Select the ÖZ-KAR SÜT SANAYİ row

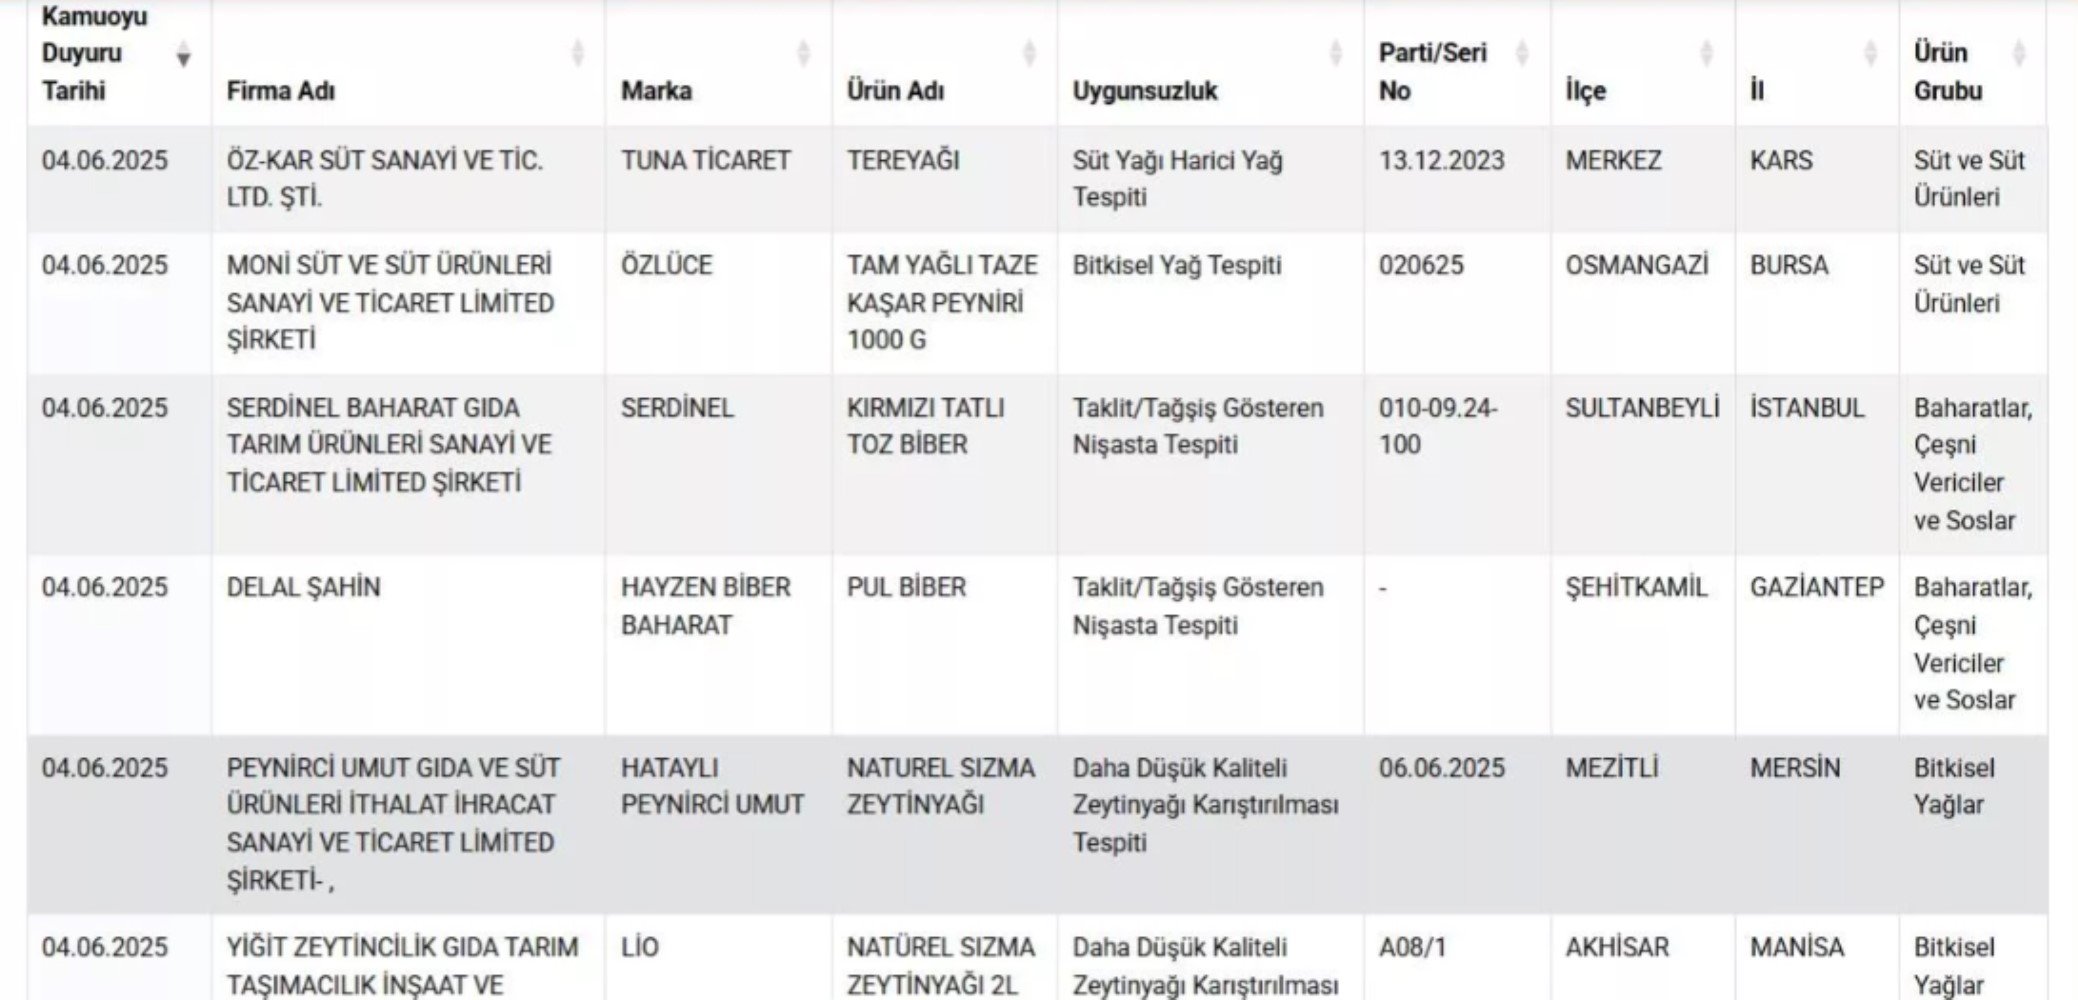[x=384, y=179]
